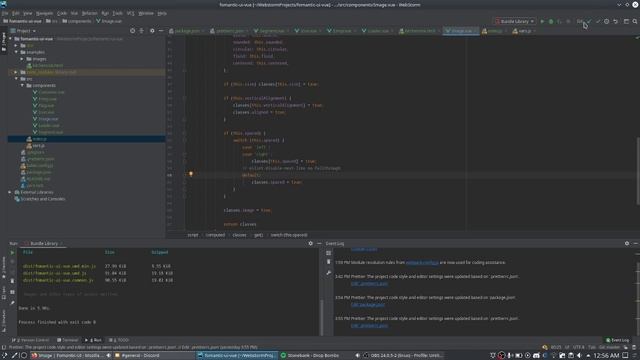This screenshot has height=360, width=640.
Task: Open Project panel settings gear
Action: point(152,31)
